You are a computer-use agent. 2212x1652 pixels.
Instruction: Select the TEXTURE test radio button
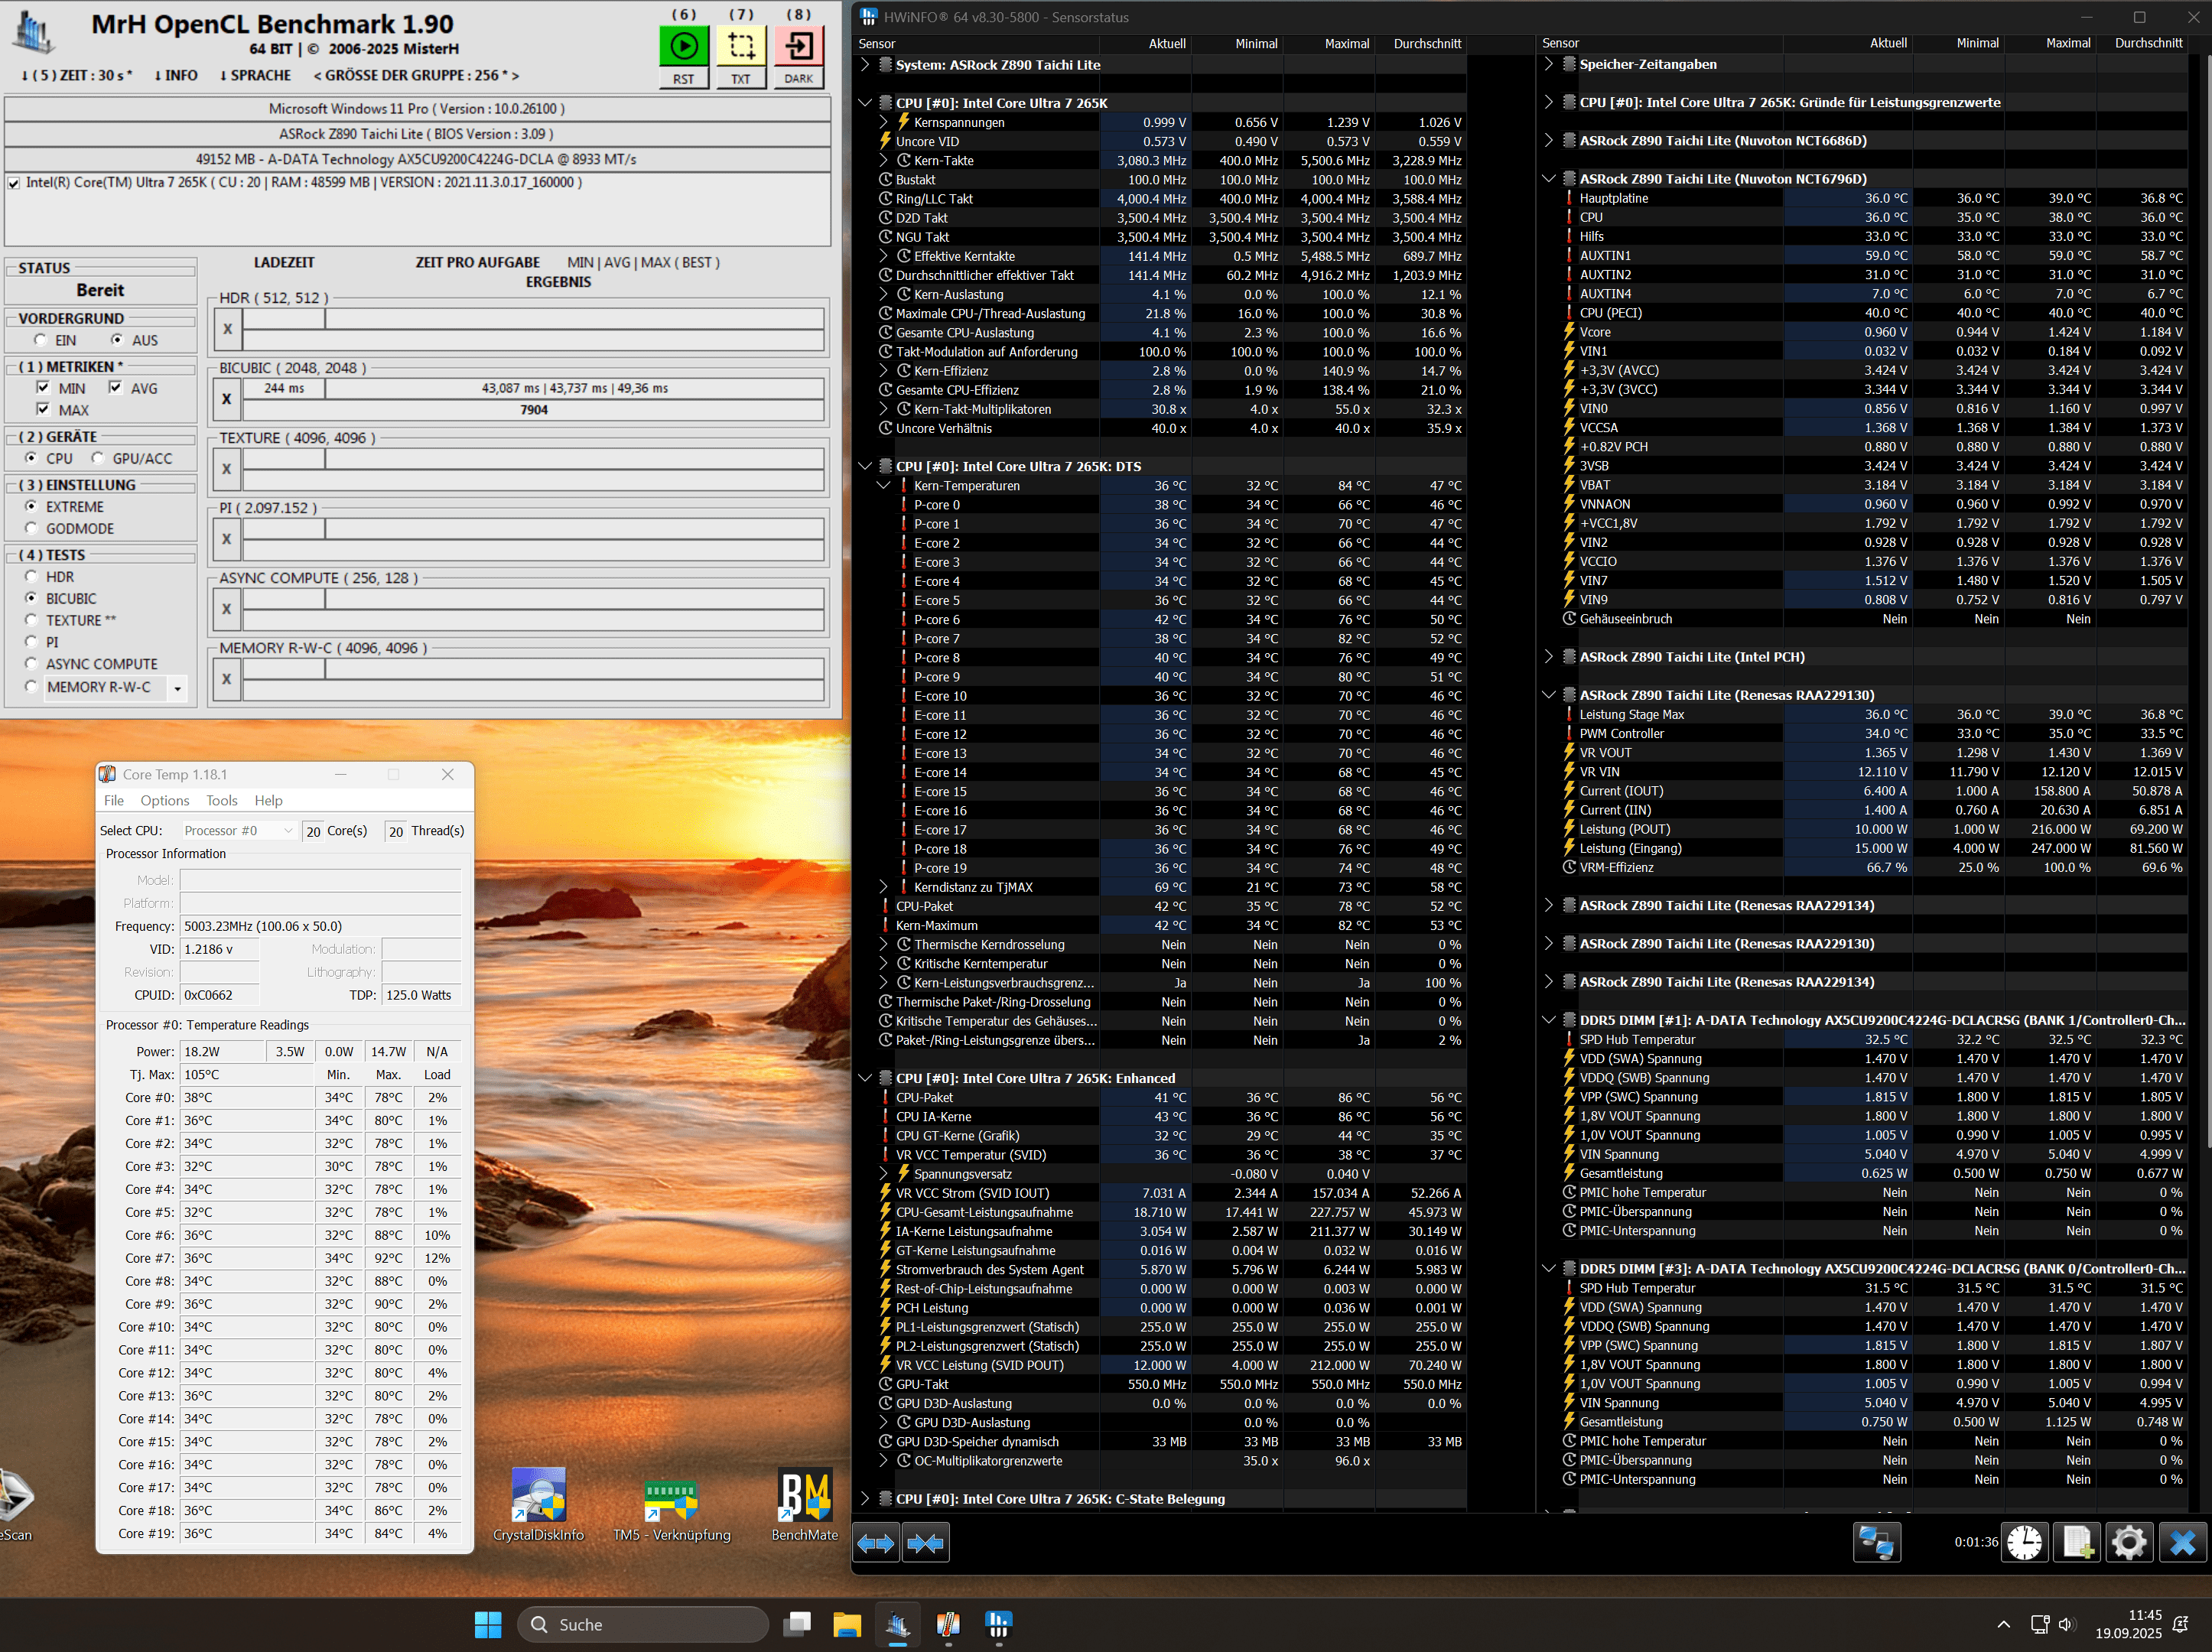click(x=31, y=620)
